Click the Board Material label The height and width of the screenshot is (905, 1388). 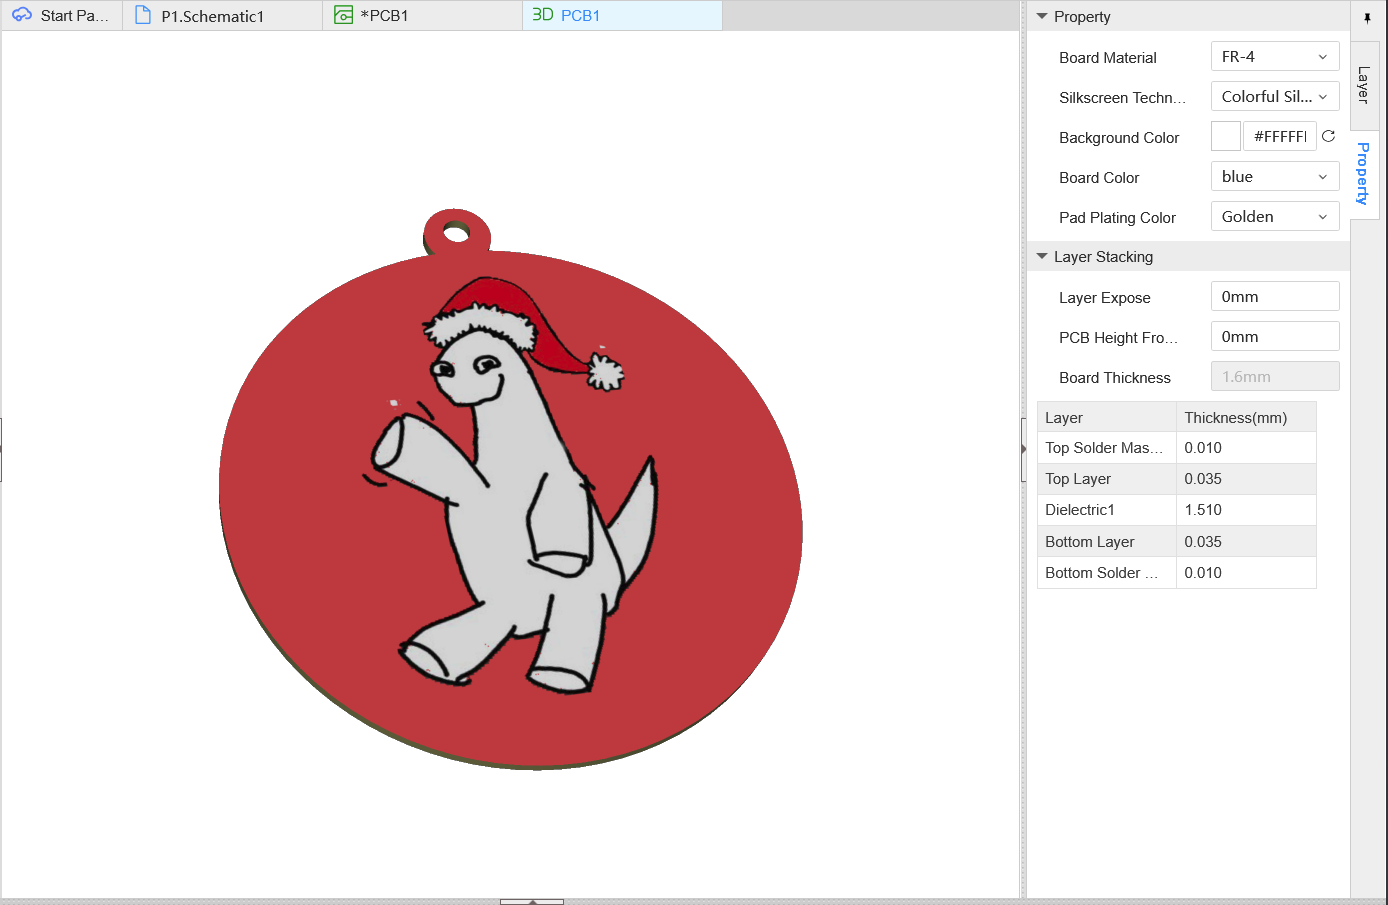[1108, 58]
